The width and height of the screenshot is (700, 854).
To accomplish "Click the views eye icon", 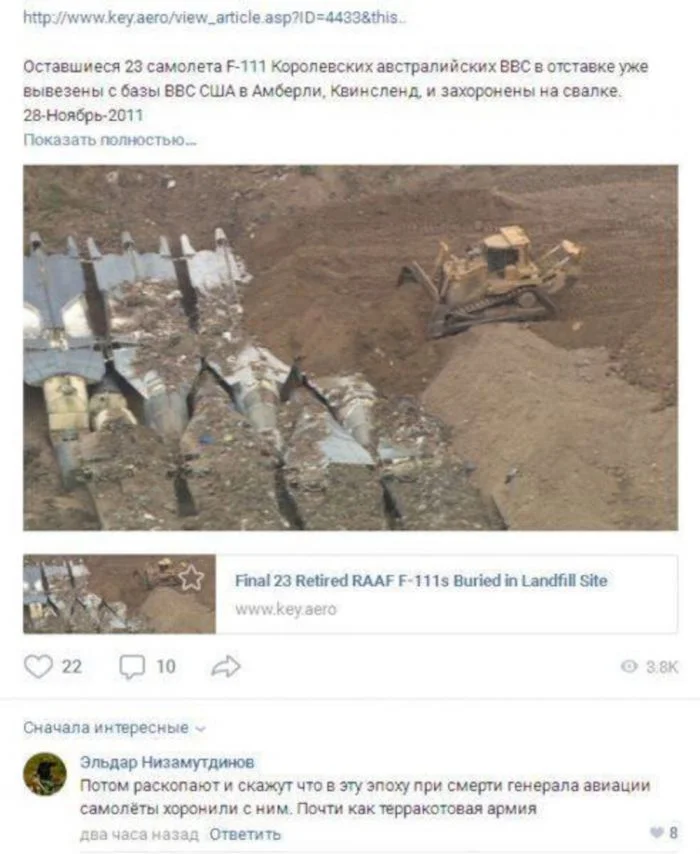I will click(629, 666).
